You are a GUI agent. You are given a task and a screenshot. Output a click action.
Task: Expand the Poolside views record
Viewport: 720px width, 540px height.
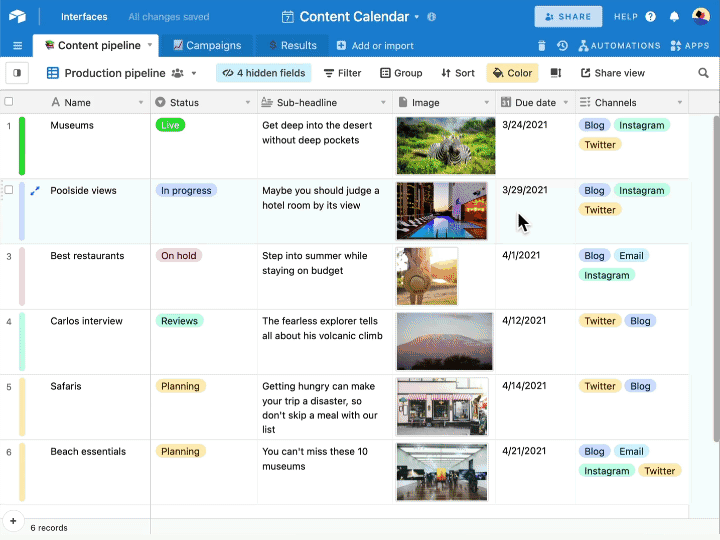(35, 191)
